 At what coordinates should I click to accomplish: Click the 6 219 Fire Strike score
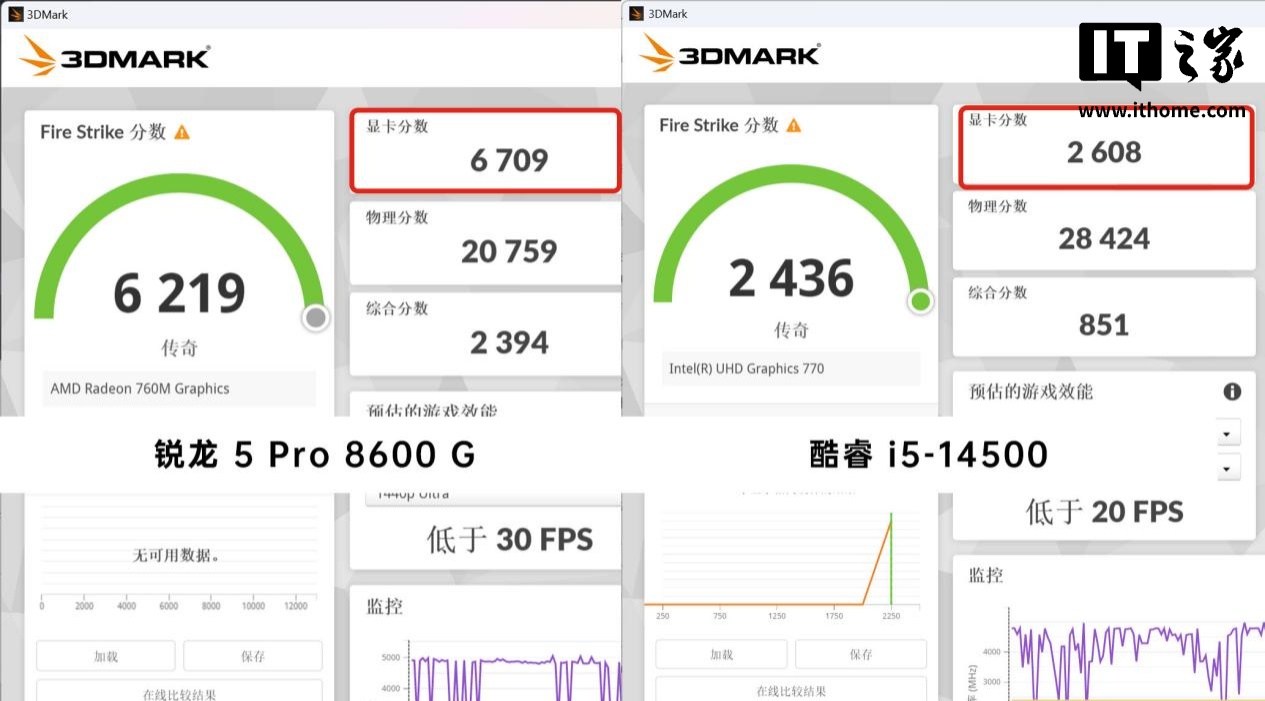coord(179,293)
